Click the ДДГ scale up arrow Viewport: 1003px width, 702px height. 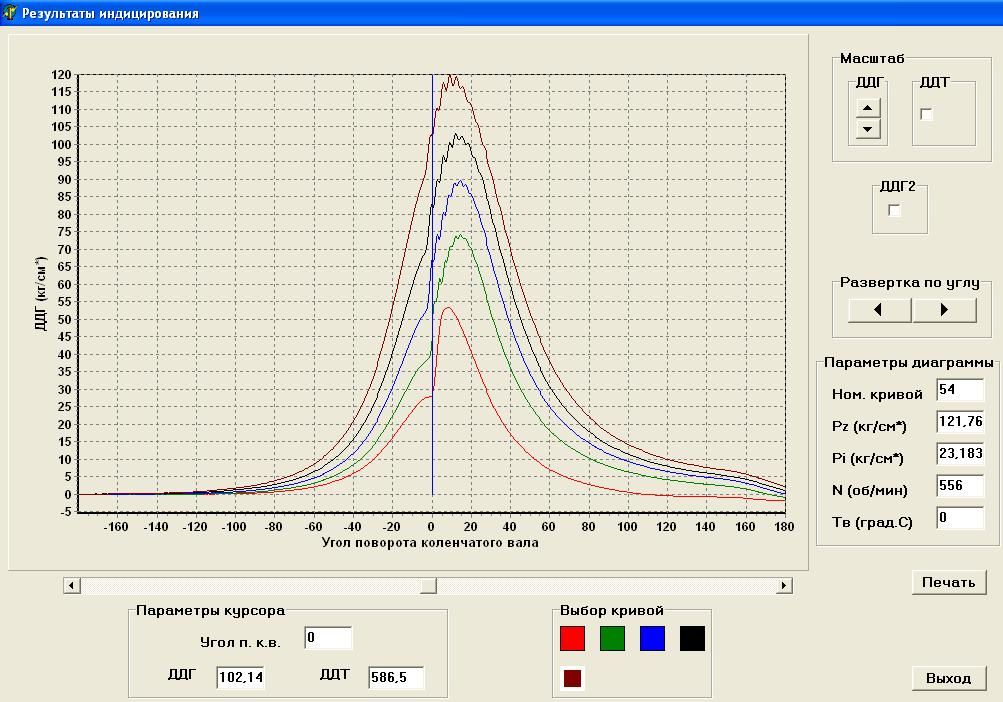[x=868, y=108]
